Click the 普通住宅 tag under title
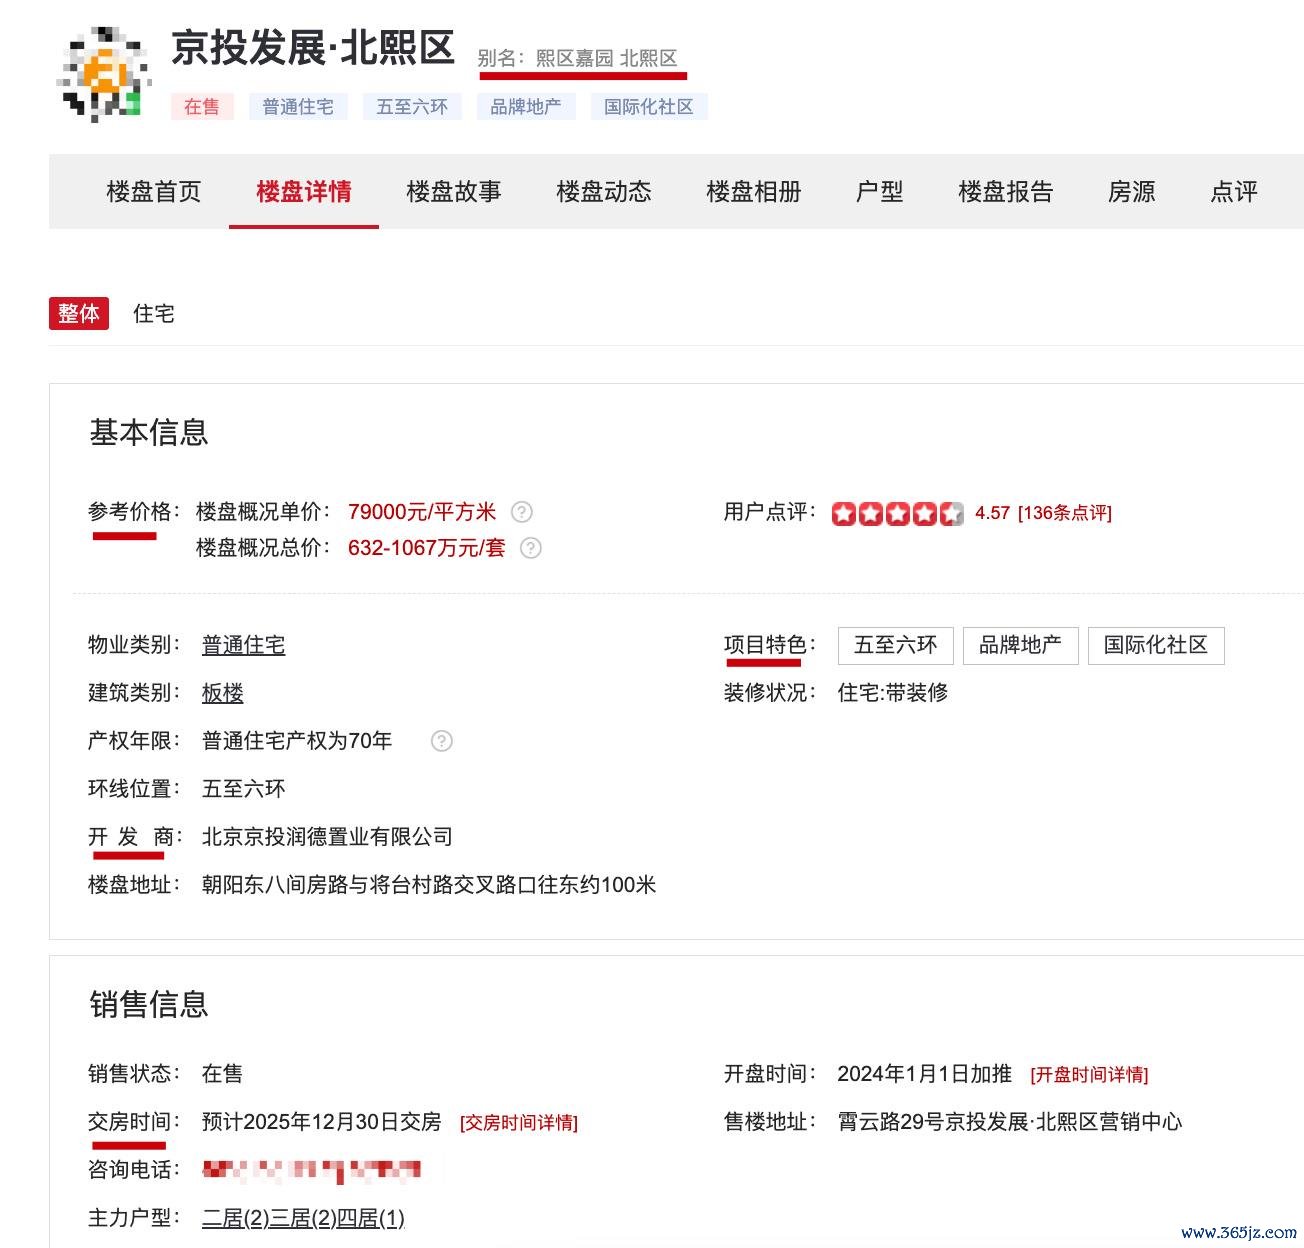Screen dimensions: 1304x1248 [x=298, y=107]
